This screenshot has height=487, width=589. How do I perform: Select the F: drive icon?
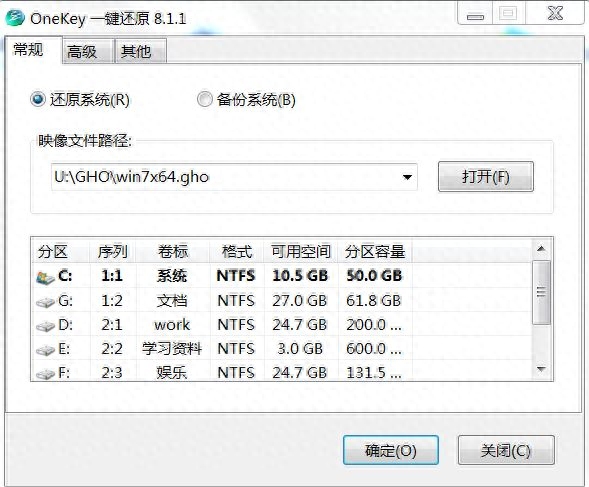(x=45, y=374)
